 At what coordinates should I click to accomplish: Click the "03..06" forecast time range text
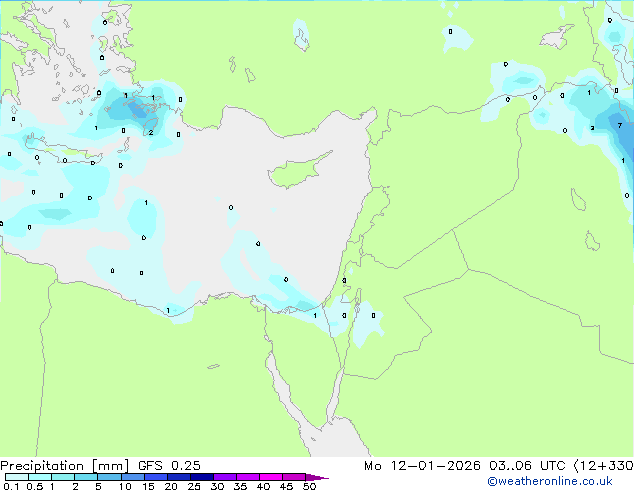510,466
